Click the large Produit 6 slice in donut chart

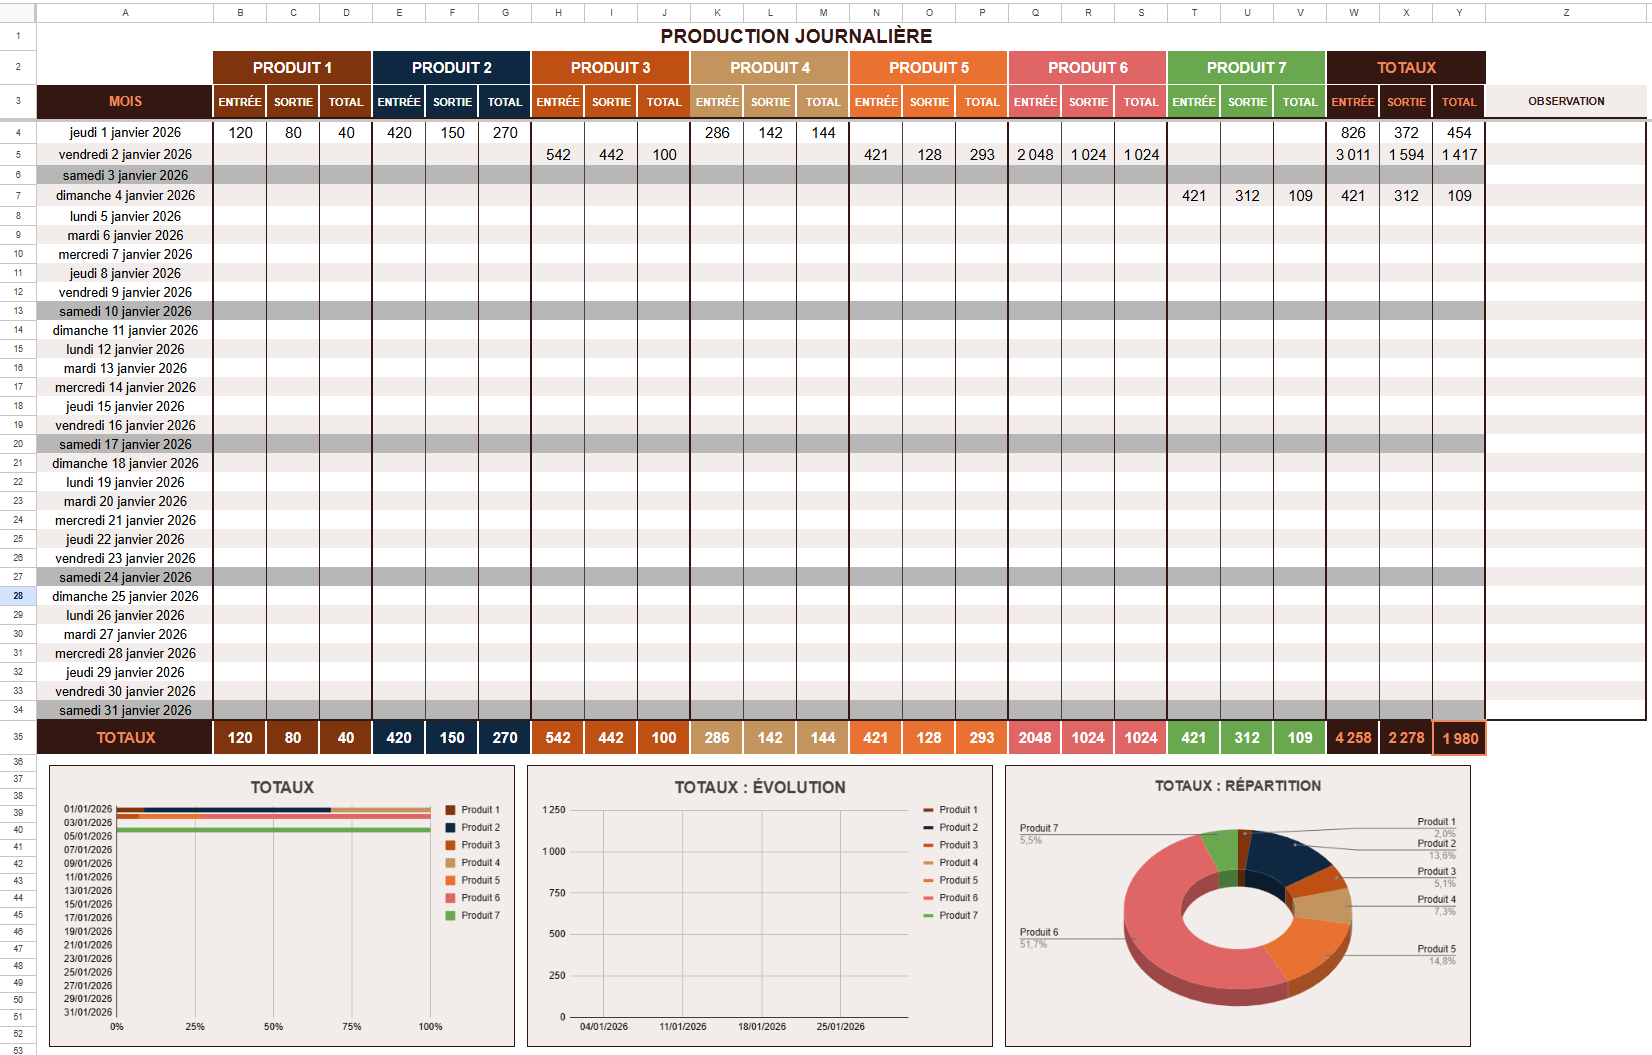tap(1180, 950)
